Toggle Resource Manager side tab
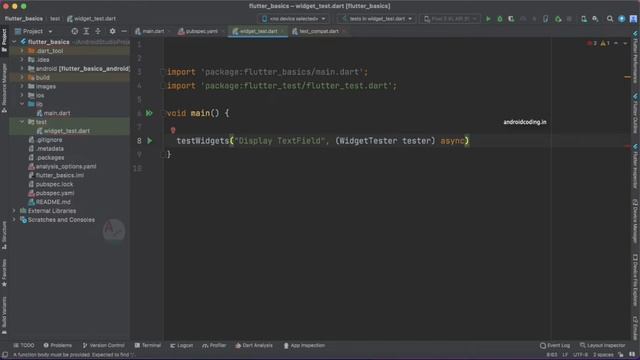640x360 pixels. point(4,88)
